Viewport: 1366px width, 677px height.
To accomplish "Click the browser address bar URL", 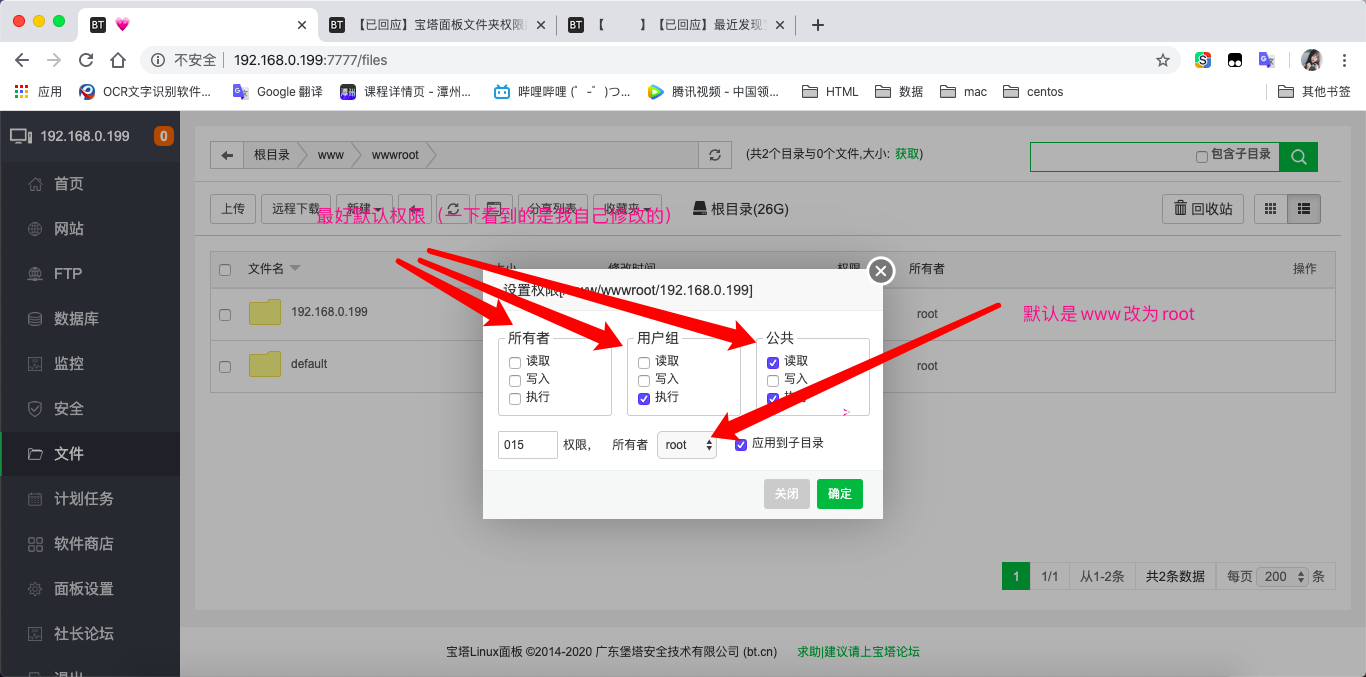I will click(311, 60).
